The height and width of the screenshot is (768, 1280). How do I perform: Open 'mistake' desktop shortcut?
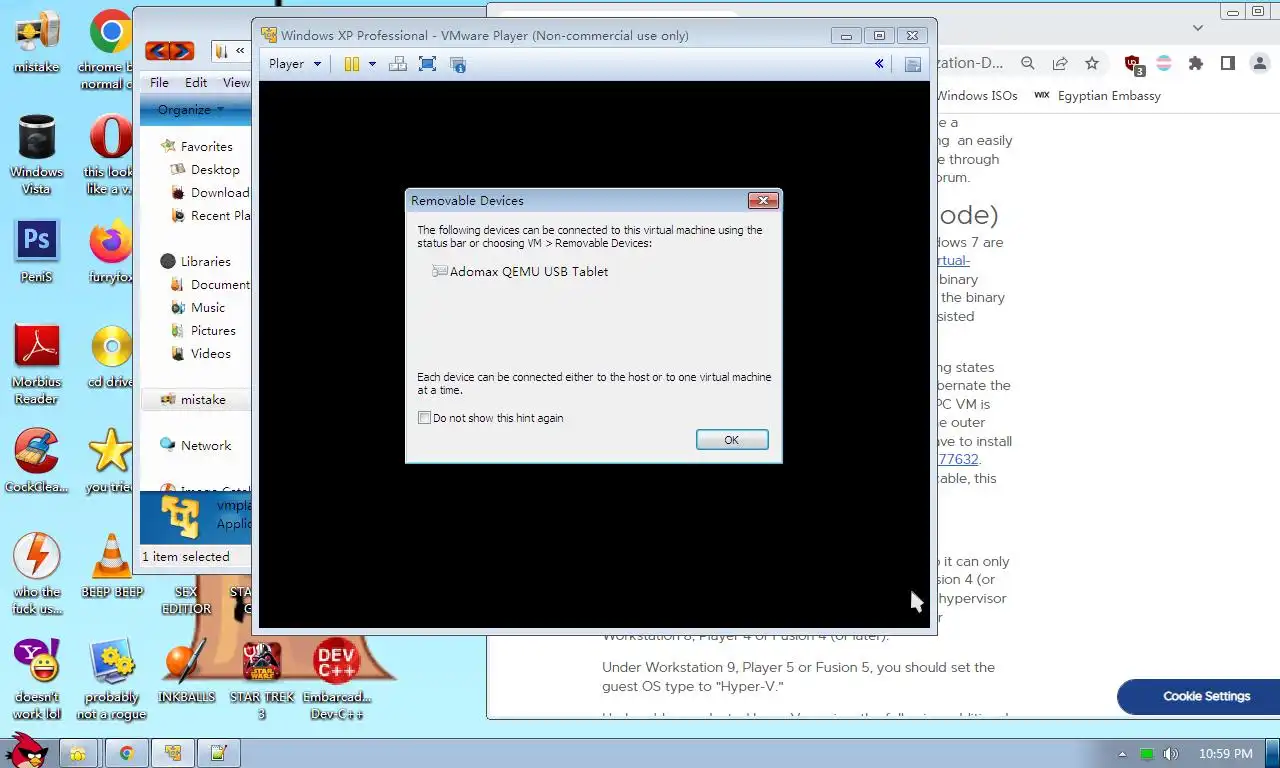coord(36,43)
